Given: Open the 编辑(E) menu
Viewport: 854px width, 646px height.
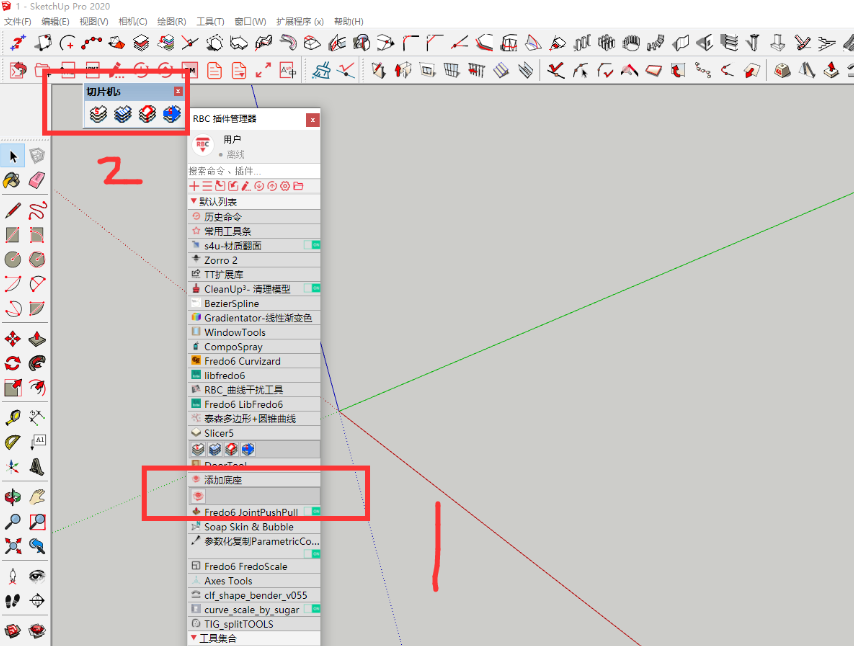Looking at the screenshot, I should point(55,21).
